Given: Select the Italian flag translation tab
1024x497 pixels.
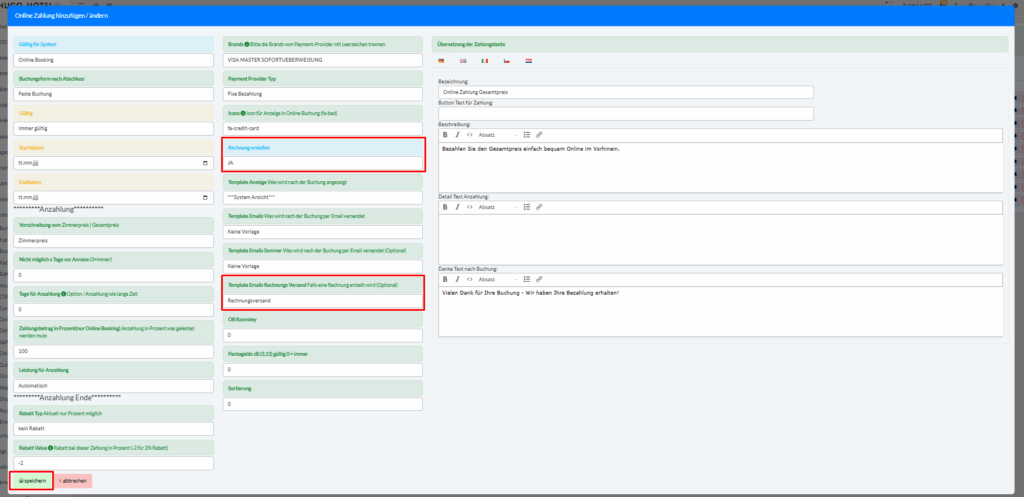Looking at the screenshot, I should tap(484, 61).
